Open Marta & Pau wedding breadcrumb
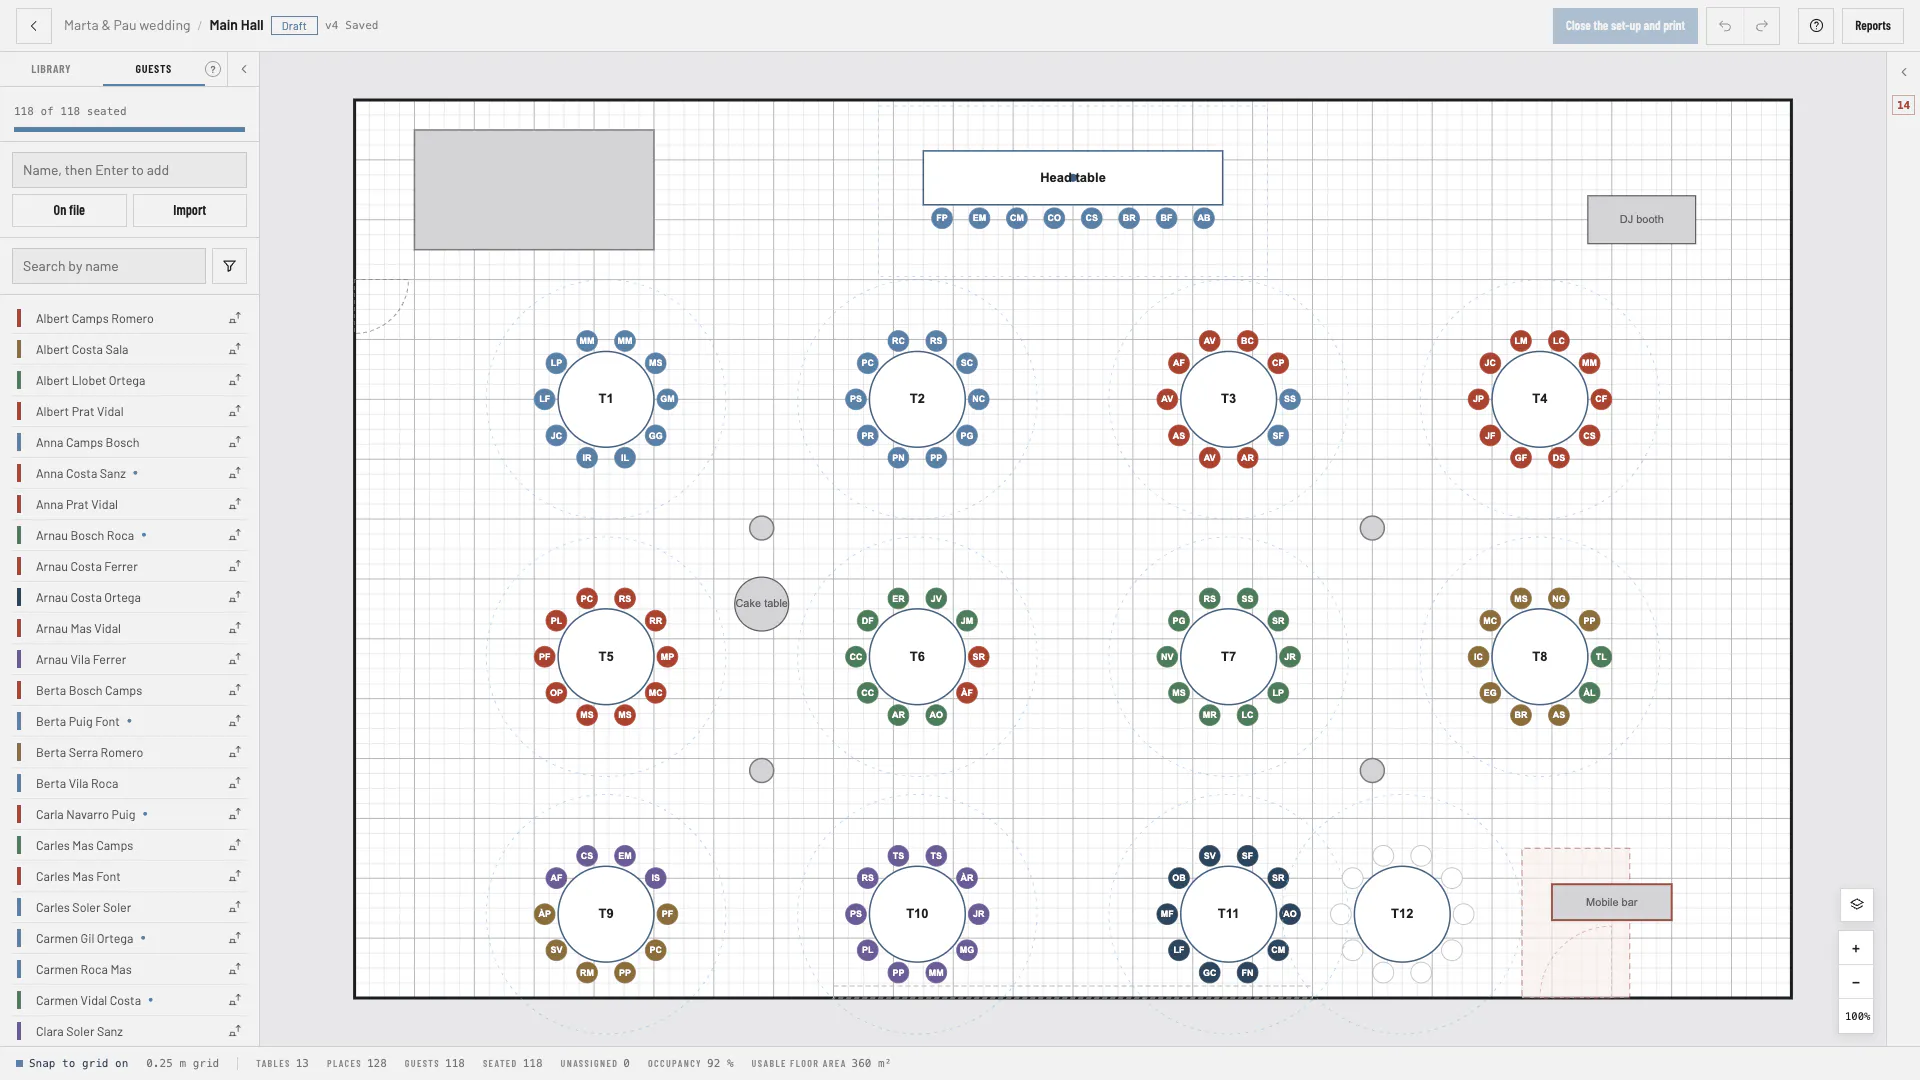 pyautogui.click(x=127, y=25)
